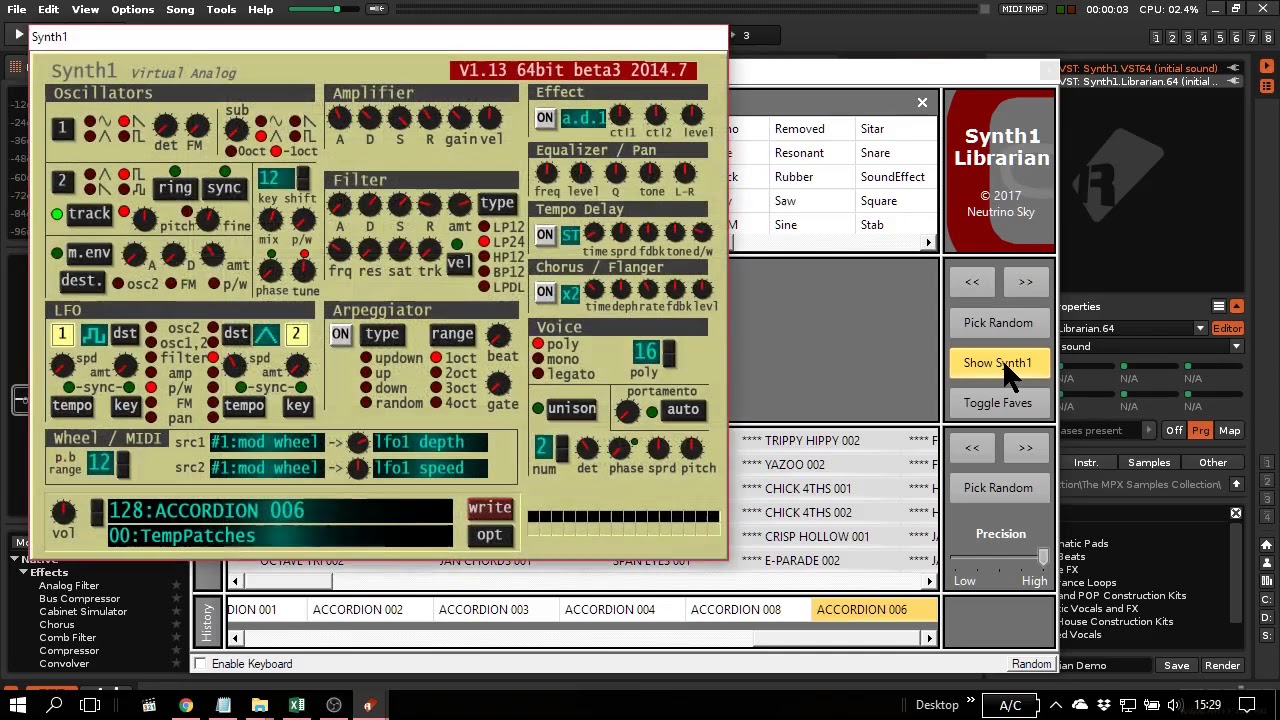Open the Windows Start menu
This screenshot has width=1280, height=720.
tap(17, 705)
